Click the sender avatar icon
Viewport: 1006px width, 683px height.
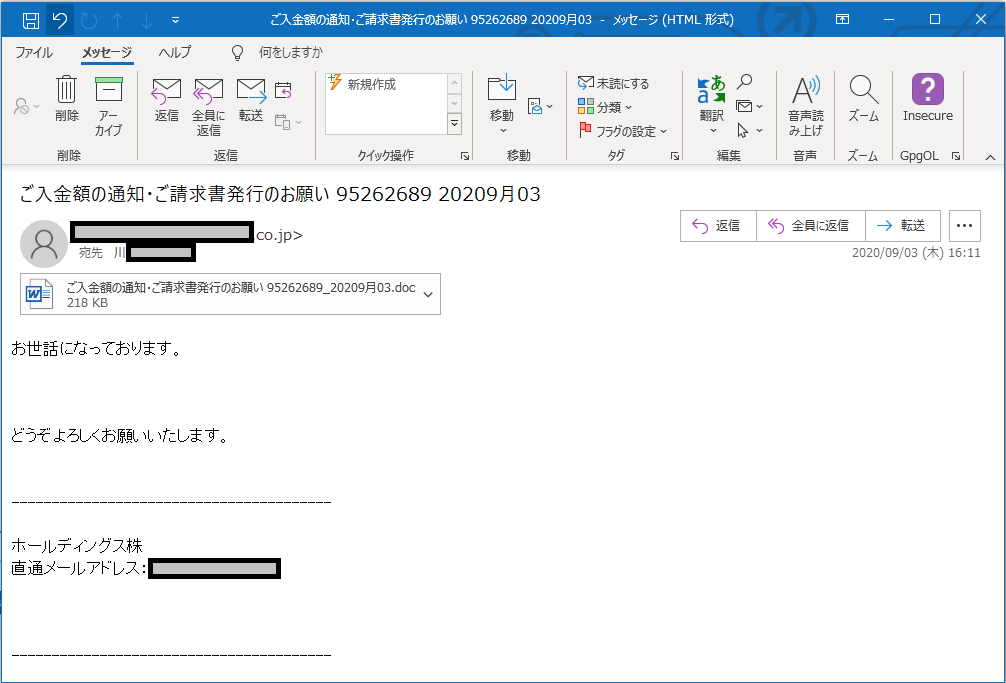pos(44,244)
